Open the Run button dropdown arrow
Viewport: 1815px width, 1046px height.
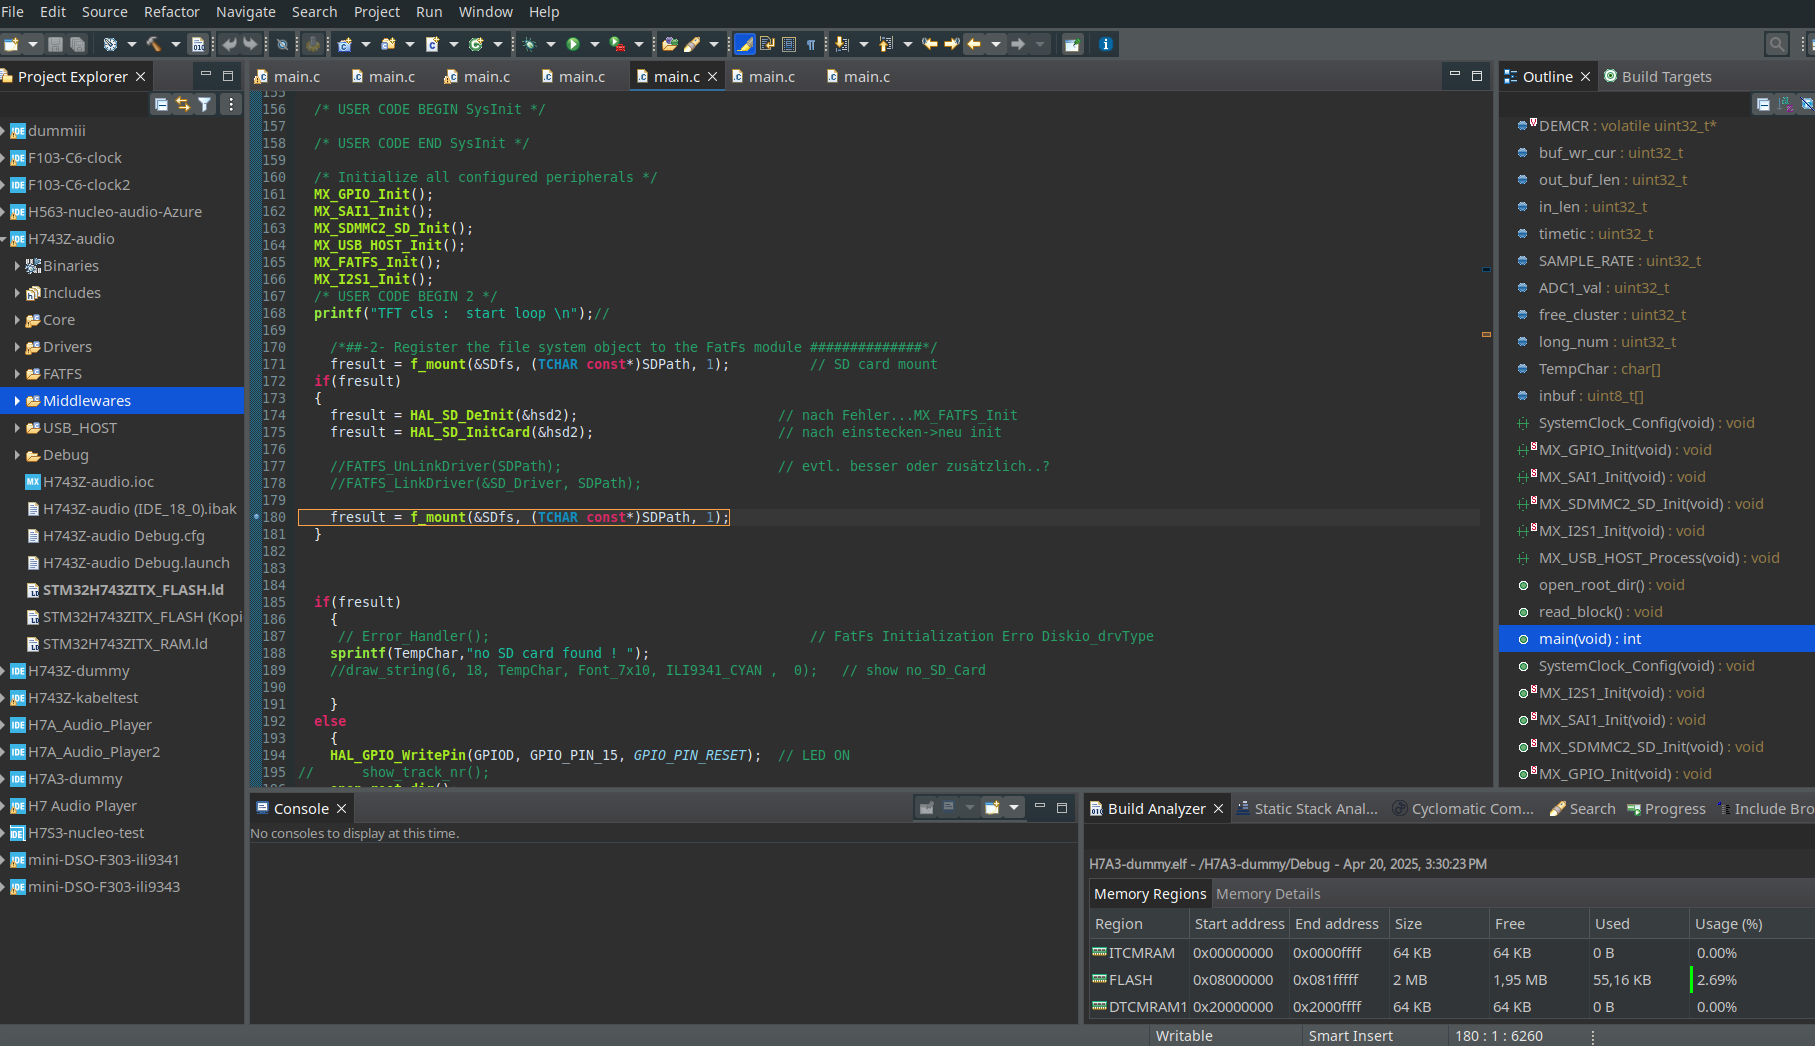click(x=593, y=44)
